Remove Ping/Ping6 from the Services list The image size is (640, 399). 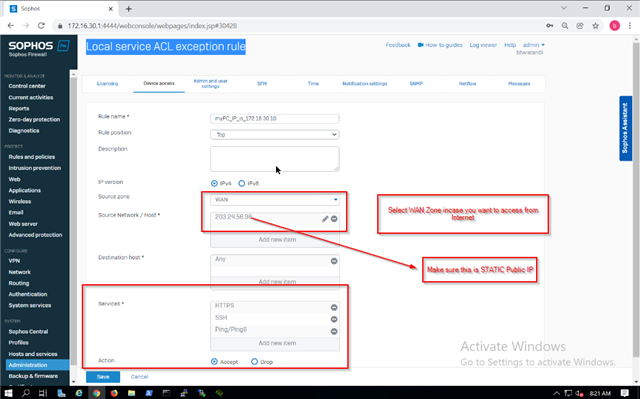point(334,331)
